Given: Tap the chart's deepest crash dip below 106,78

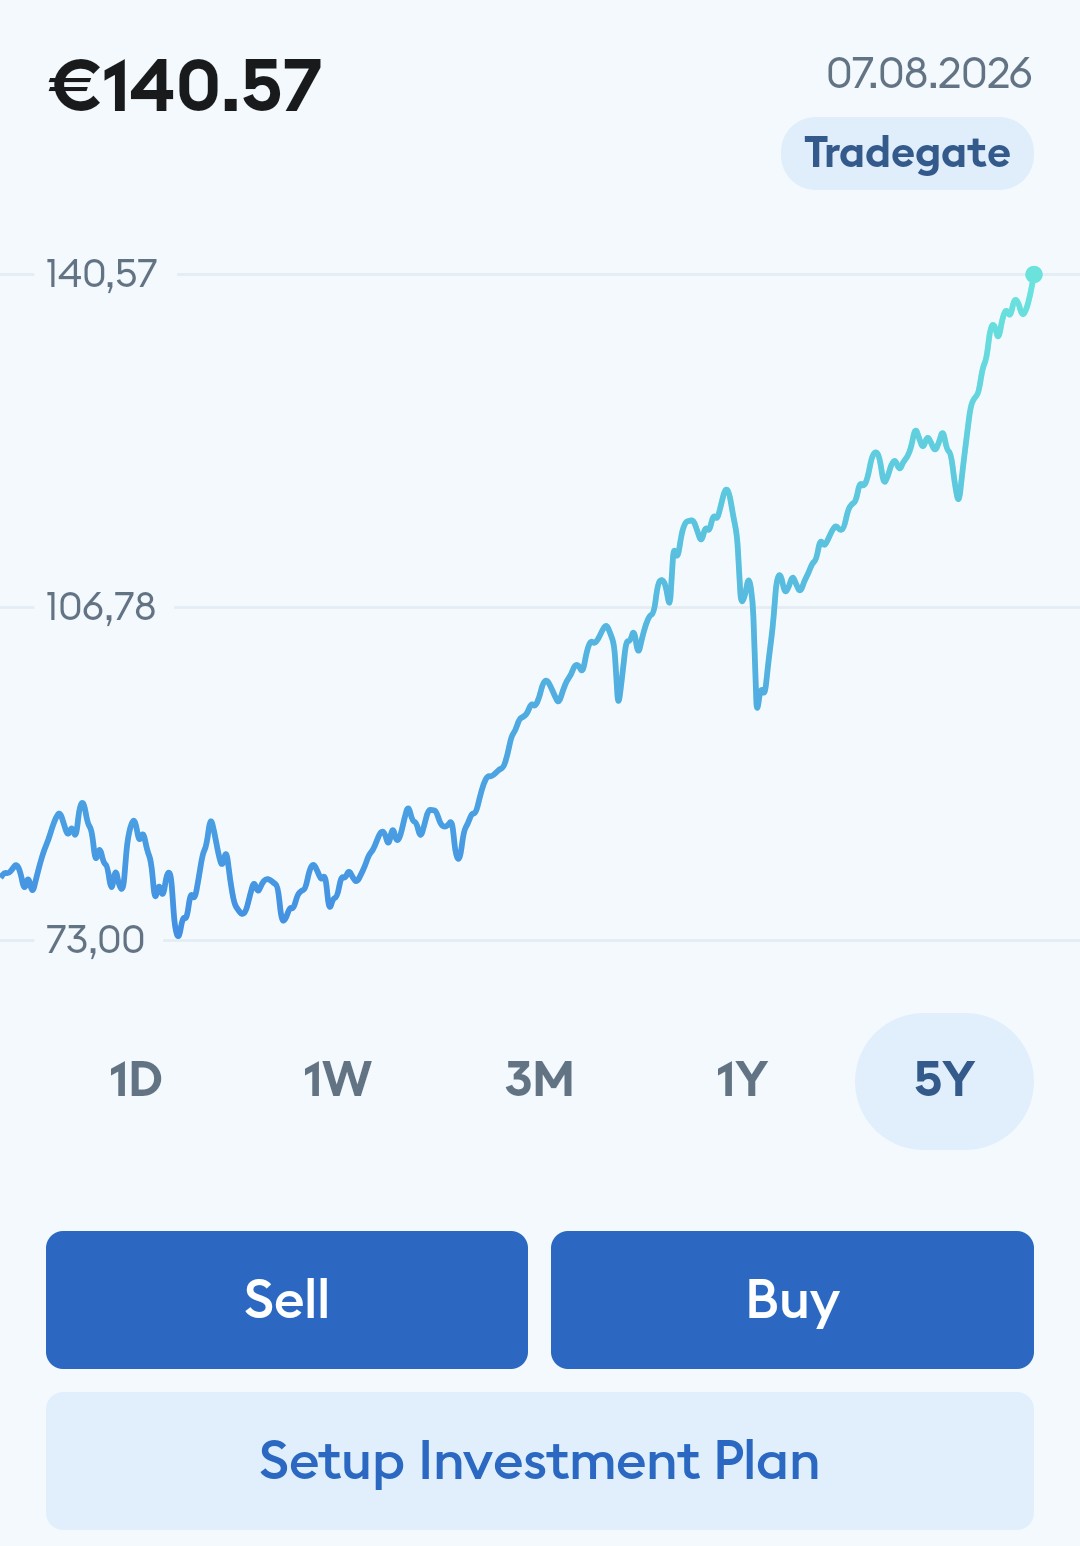Looking at the screenshot, I should coord(757,706).
